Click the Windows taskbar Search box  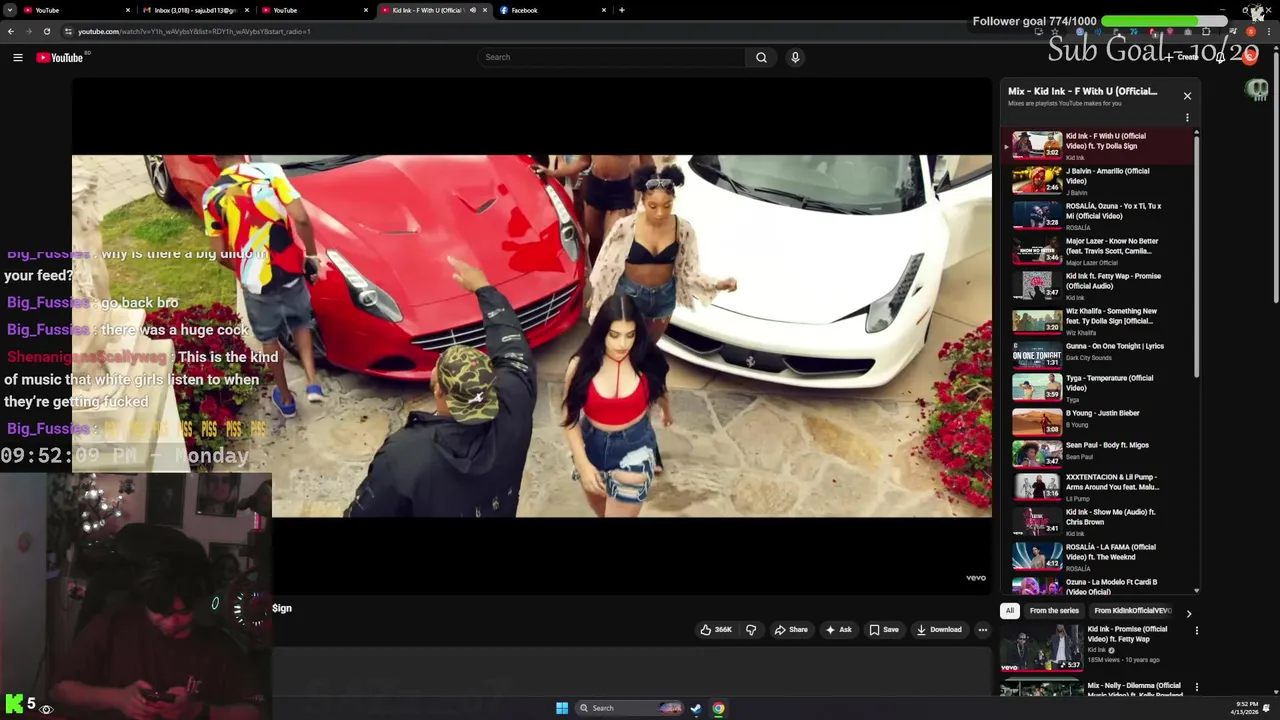pos(630,708)
